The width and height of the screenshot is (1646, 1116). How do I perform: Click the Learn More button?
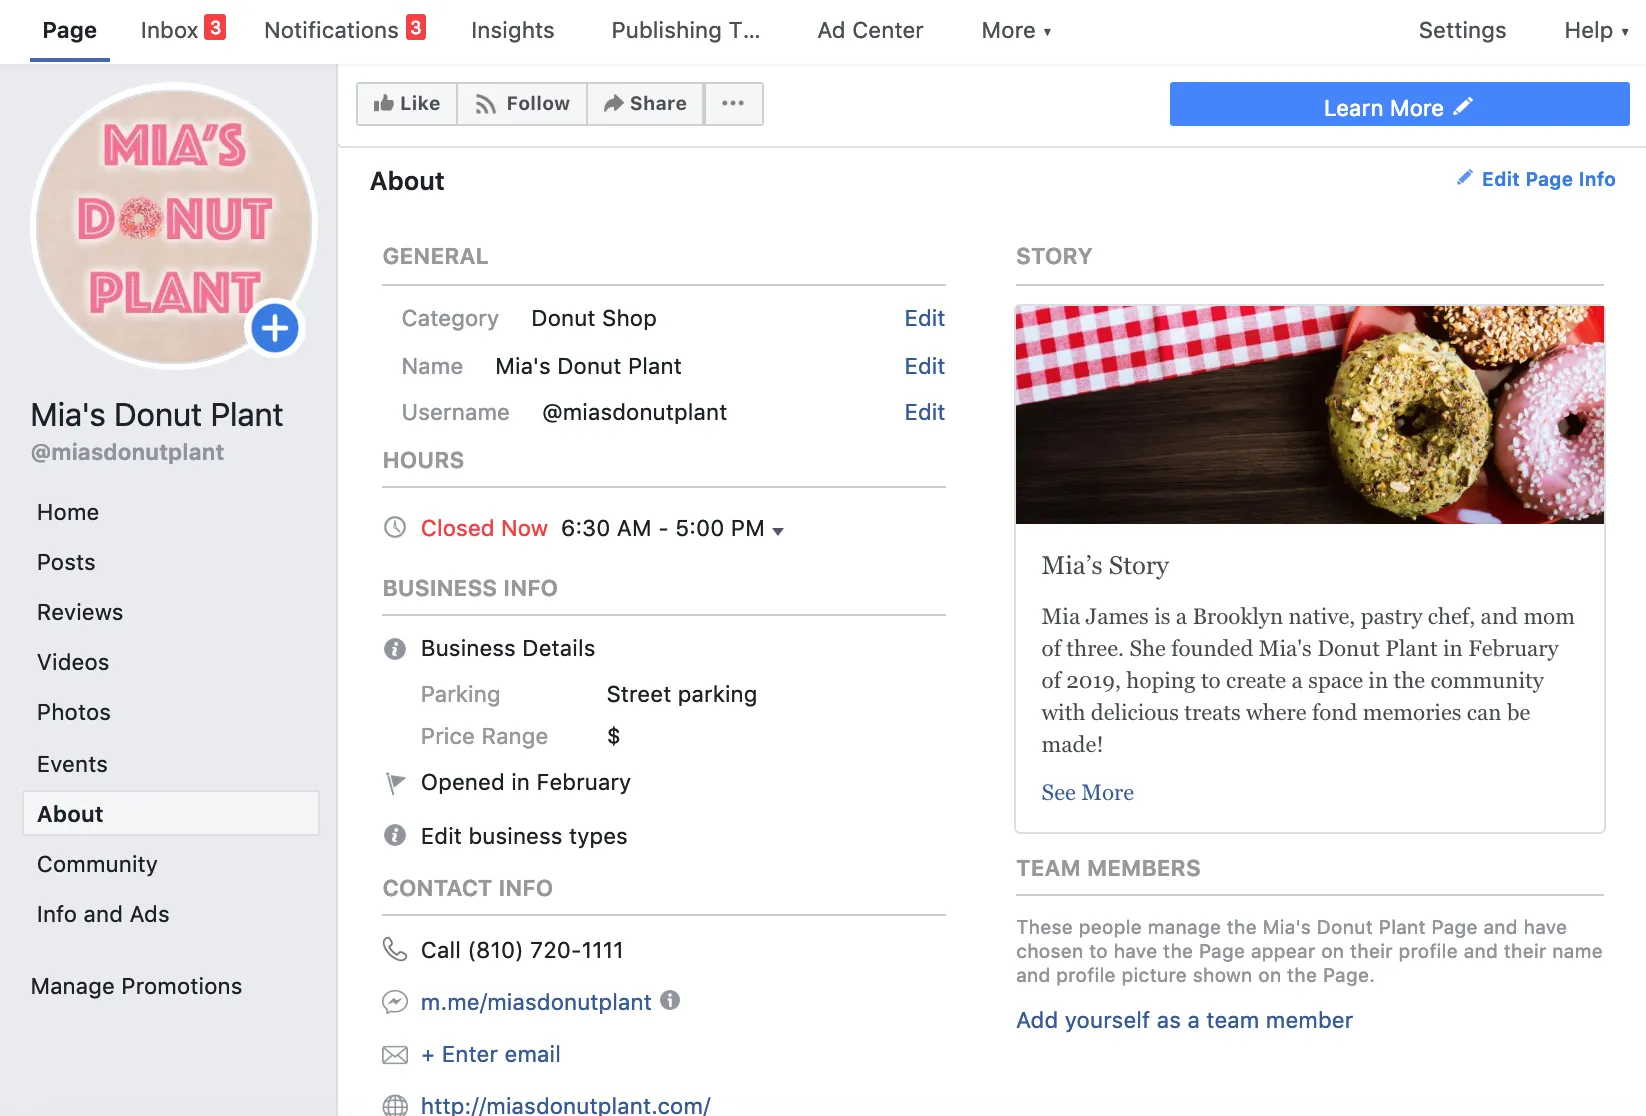pos(1398,105)
